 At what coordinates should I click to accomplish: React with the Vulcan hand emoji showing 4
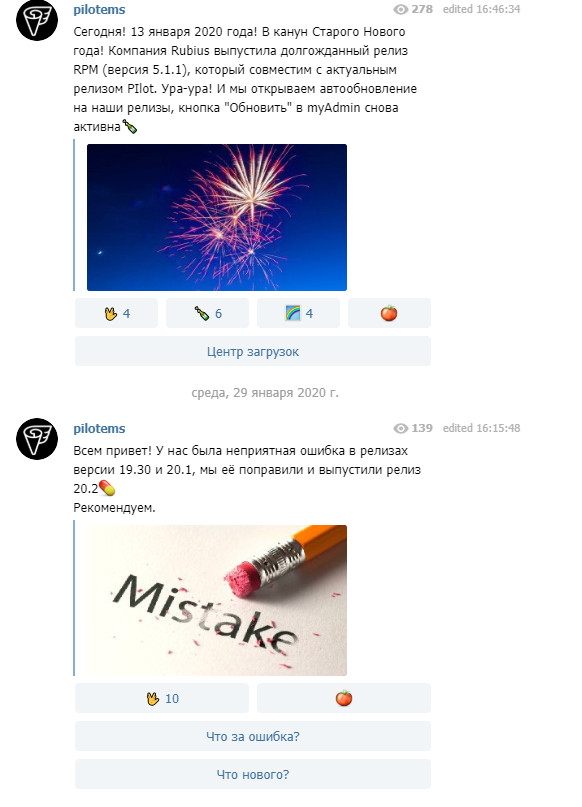tap(116, 313)
